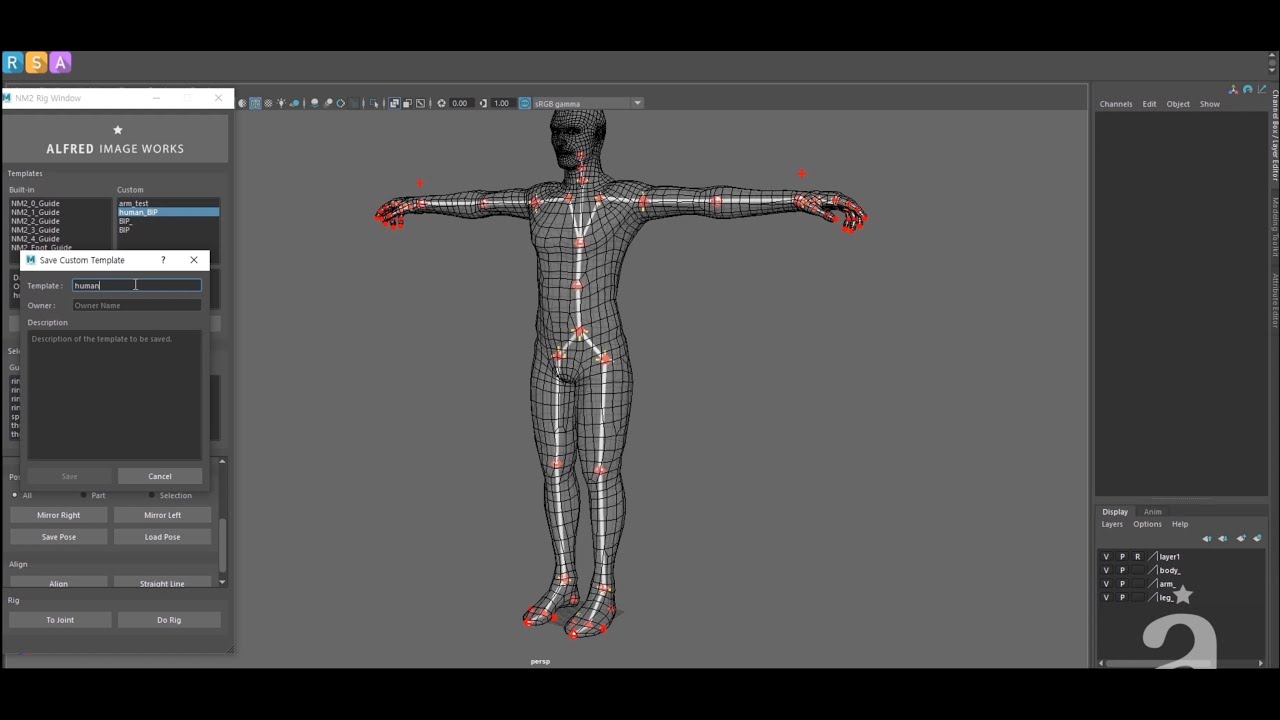Click the wireframe on shaded toolbar icon
The width and height of the screenshot is (1280, 720).
point(255,103)
